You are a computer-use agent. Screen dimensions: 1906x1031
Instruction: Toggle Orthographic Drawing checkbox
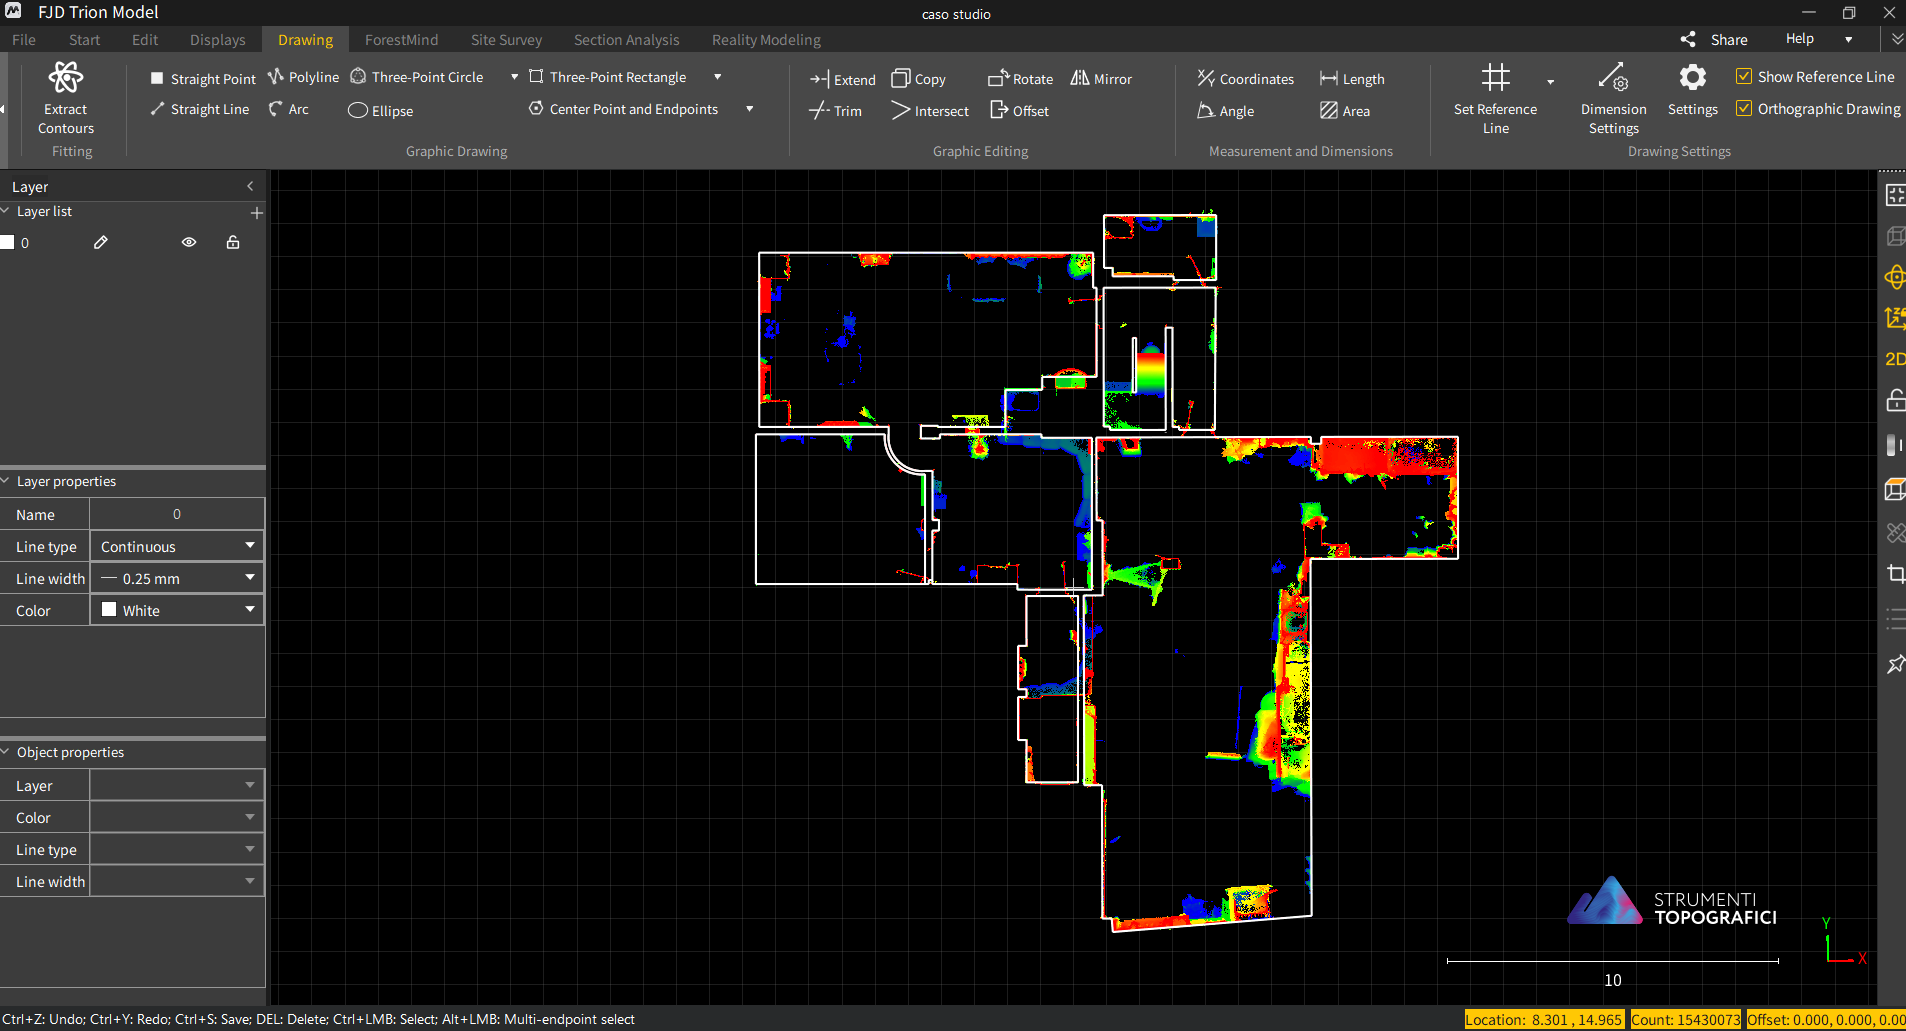point(1744,109)
